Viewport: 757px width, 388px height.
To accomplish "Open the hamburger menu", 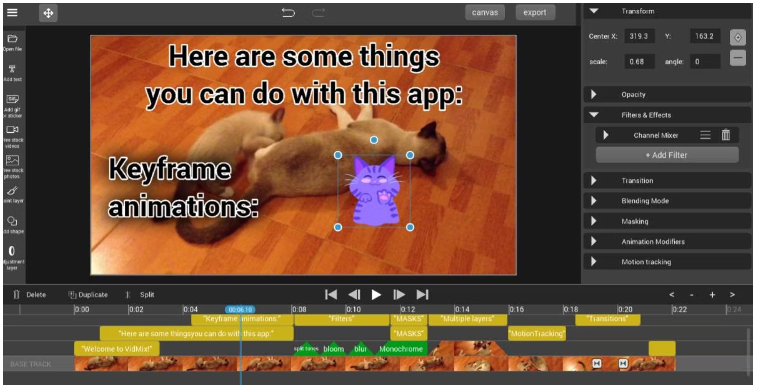I will click(12, 13).
